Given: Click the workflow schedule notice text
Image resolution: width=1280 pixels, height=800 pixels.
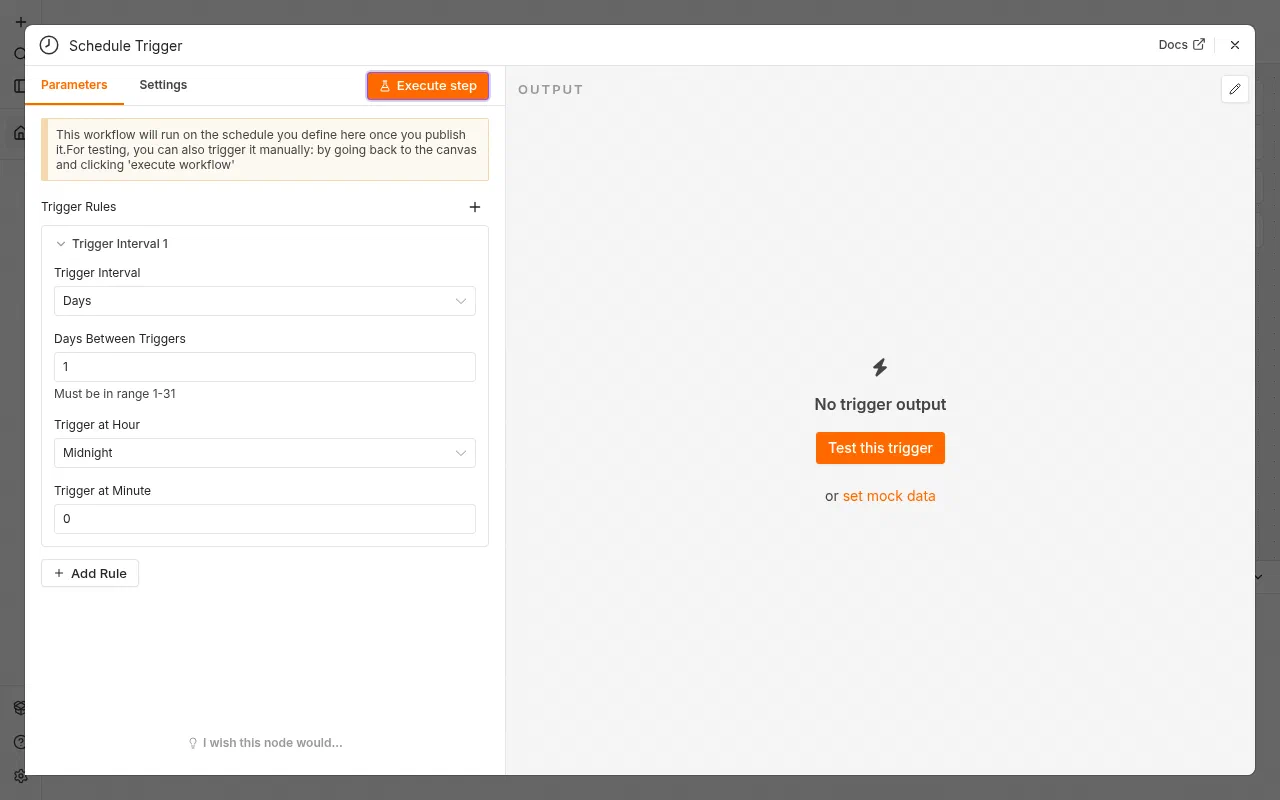Looking at the screenshot, I should click(266, 150).
